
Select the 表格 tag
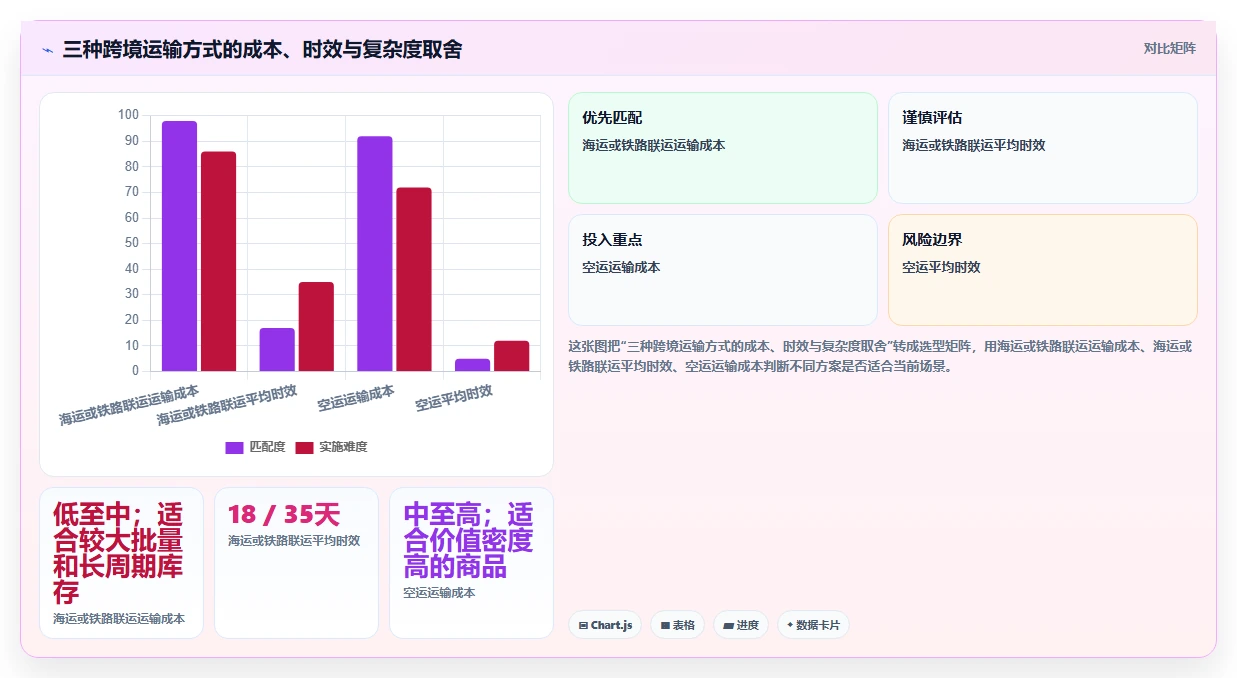coord(677,625)
